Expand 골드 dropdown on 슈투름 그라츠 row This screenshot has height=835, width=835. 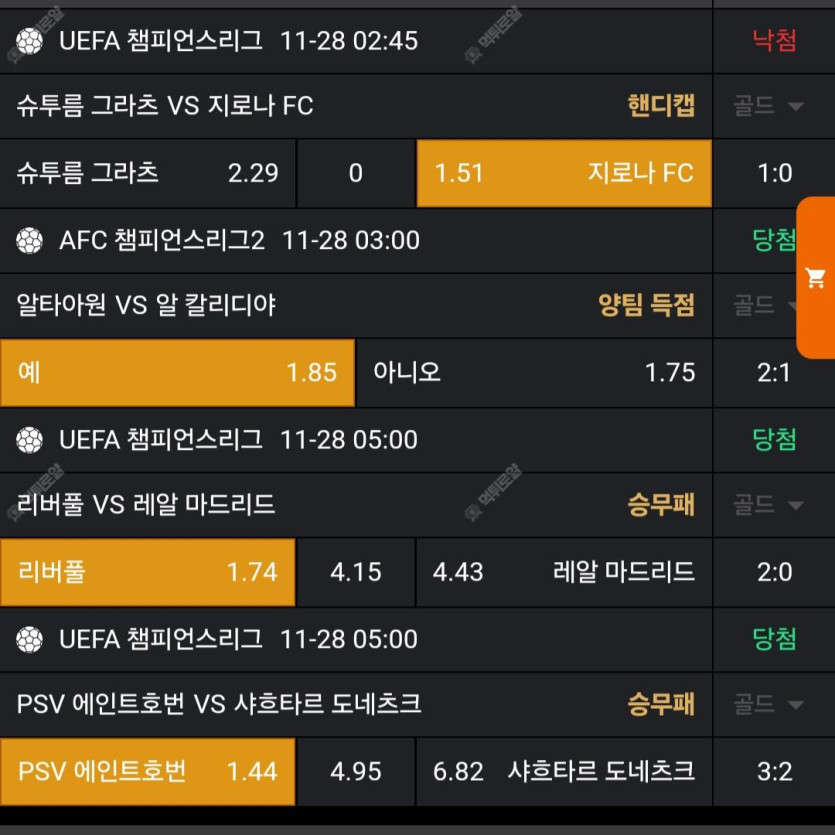pos(768,106)
